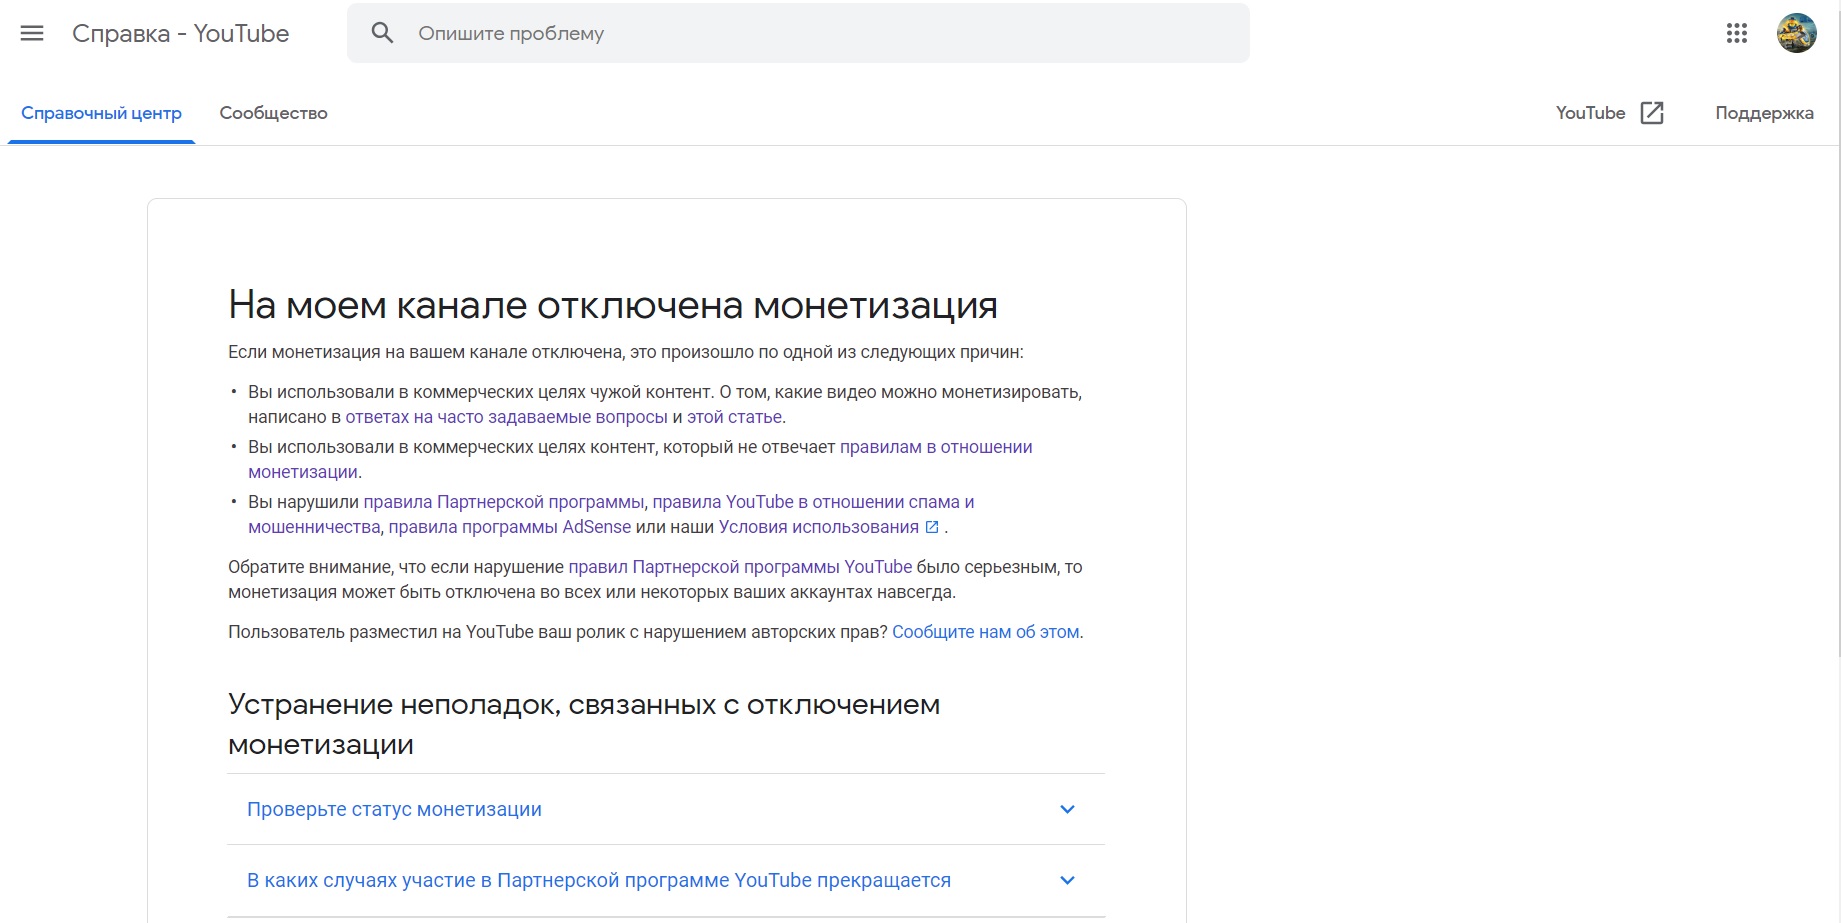1841x923 pixels.
Task: Open YouTube via the external link icon
Action: pyautogui.click(x=1651, y=112)
